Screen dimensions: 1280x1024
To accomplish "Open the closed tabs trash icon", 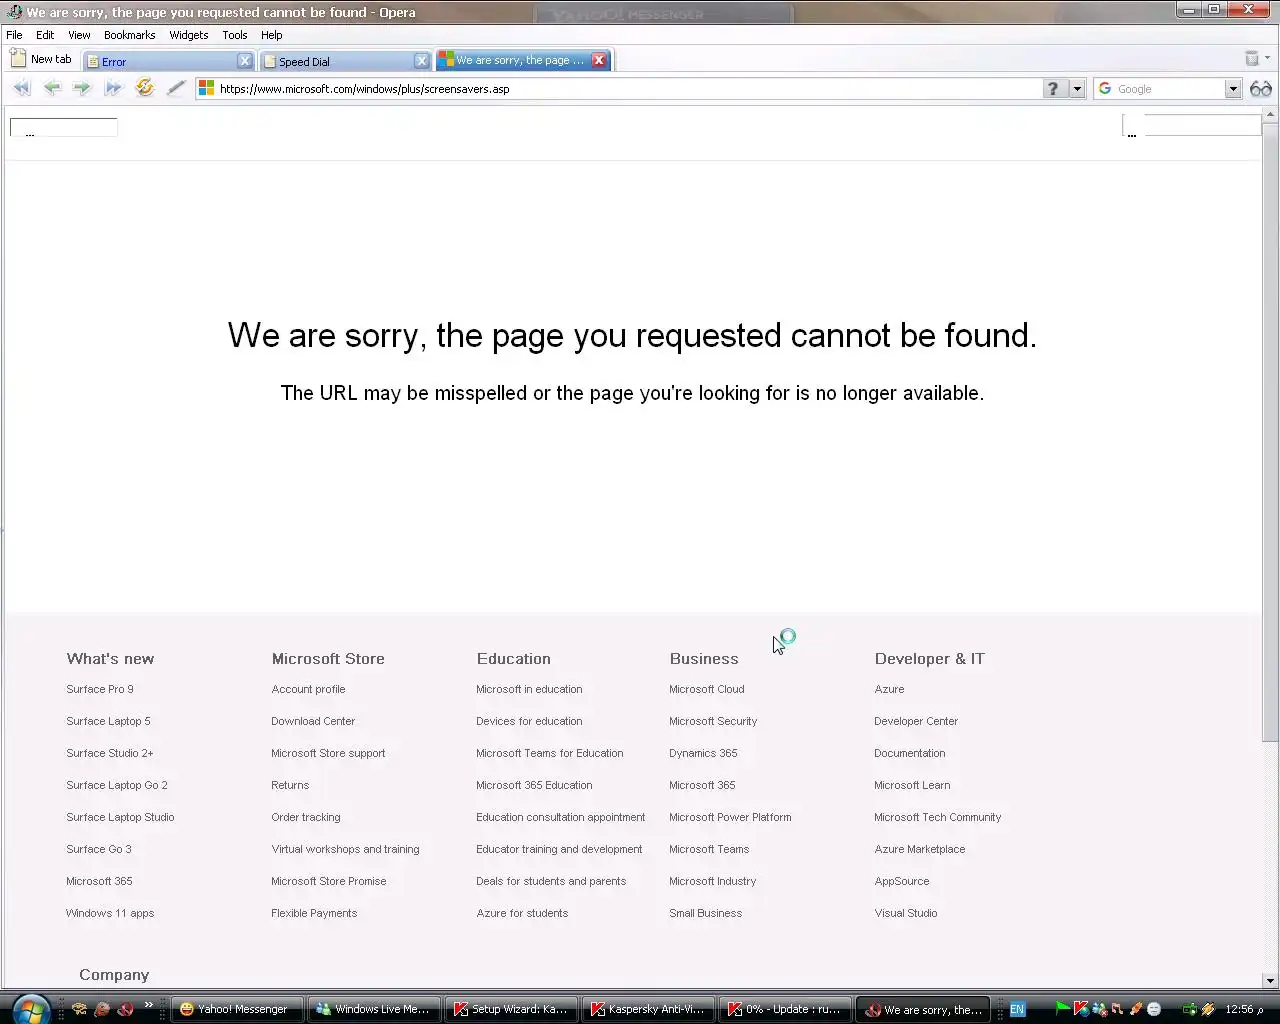I will point(1251,58).
